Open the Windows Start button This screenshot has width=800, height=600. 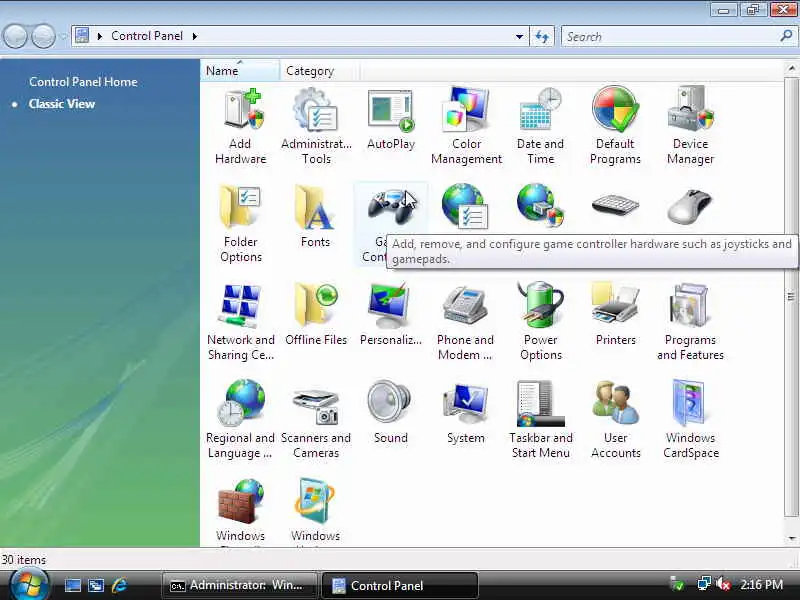[x=29, y=585]
